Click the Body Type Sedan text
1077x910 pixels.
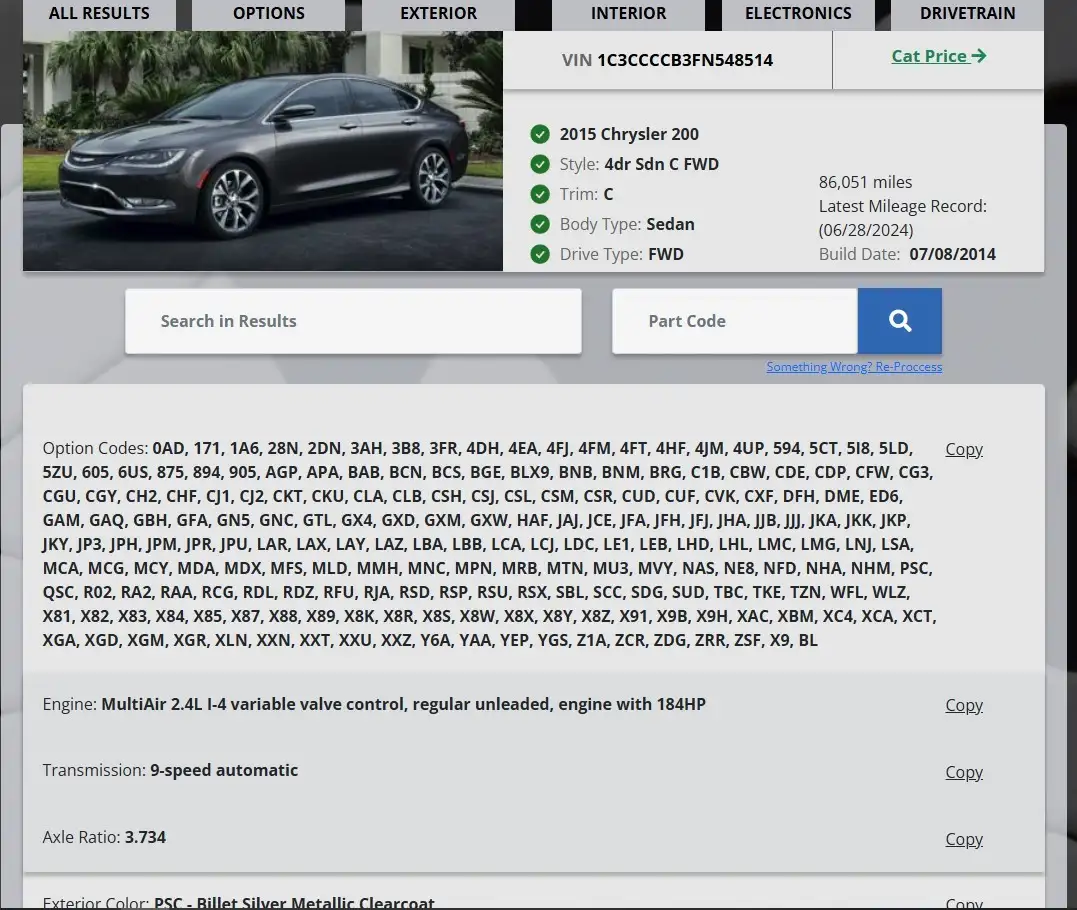point(670,224)
